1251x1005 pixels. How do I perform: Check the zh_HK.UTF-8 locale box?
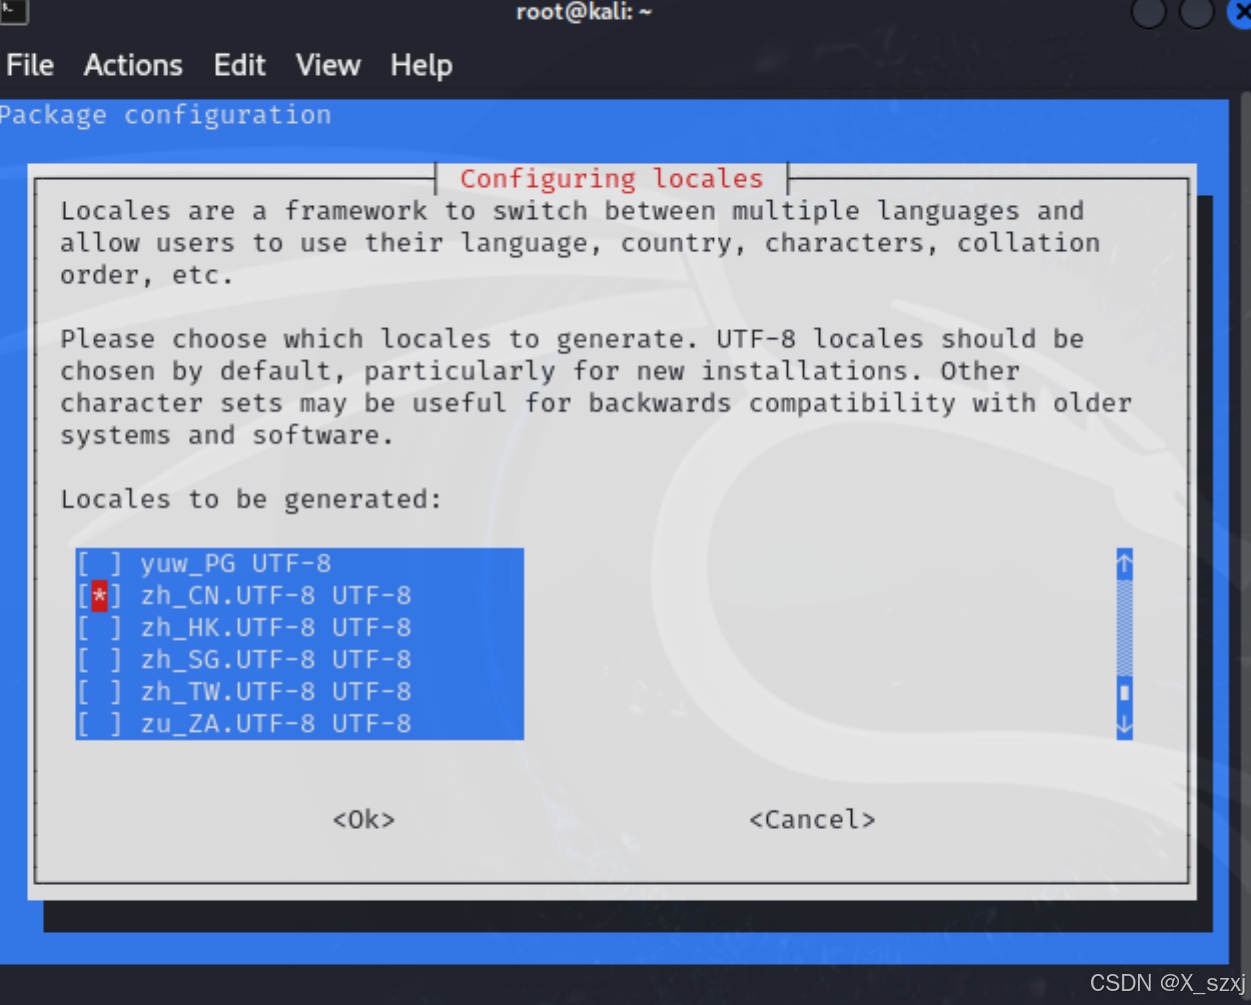[100, 628]
